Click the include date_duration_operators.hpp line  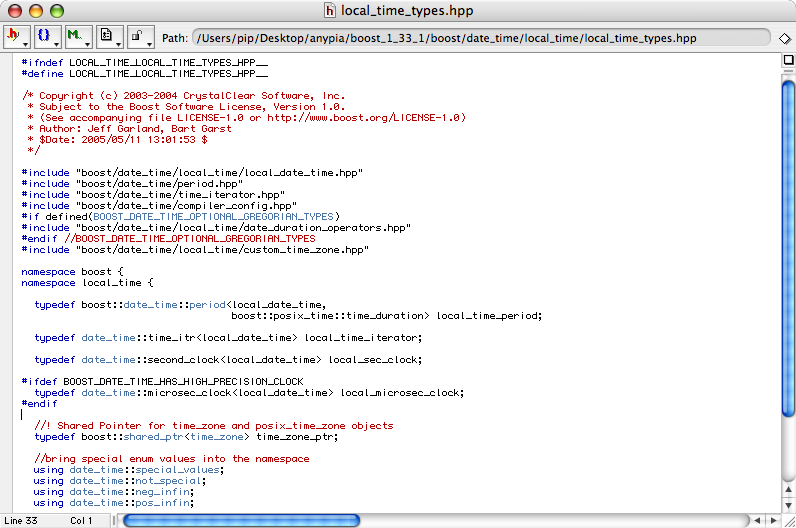pos(216,228)
